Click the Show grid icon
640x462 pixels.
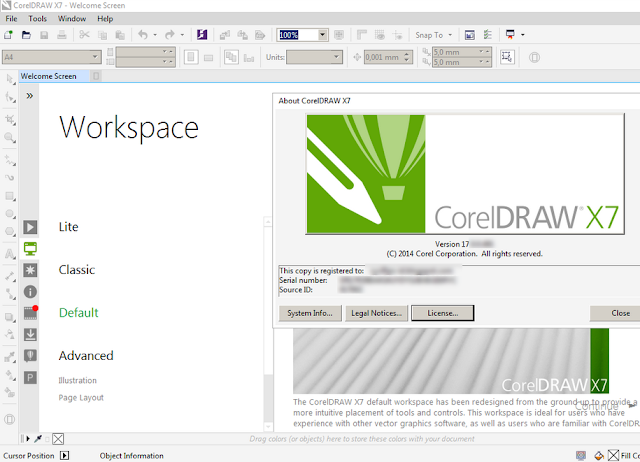[x=380, y=35]
